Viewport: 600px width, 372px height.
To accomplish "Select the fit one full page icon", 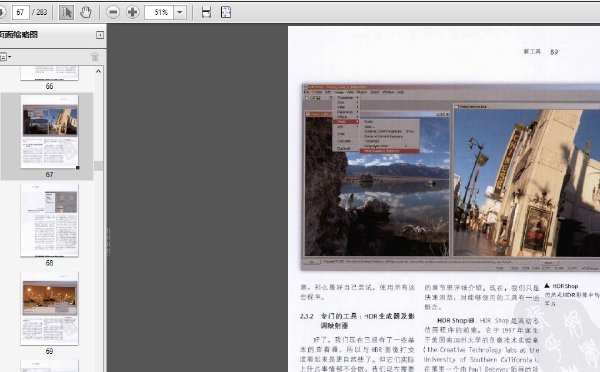I will [x=226, y=13].
